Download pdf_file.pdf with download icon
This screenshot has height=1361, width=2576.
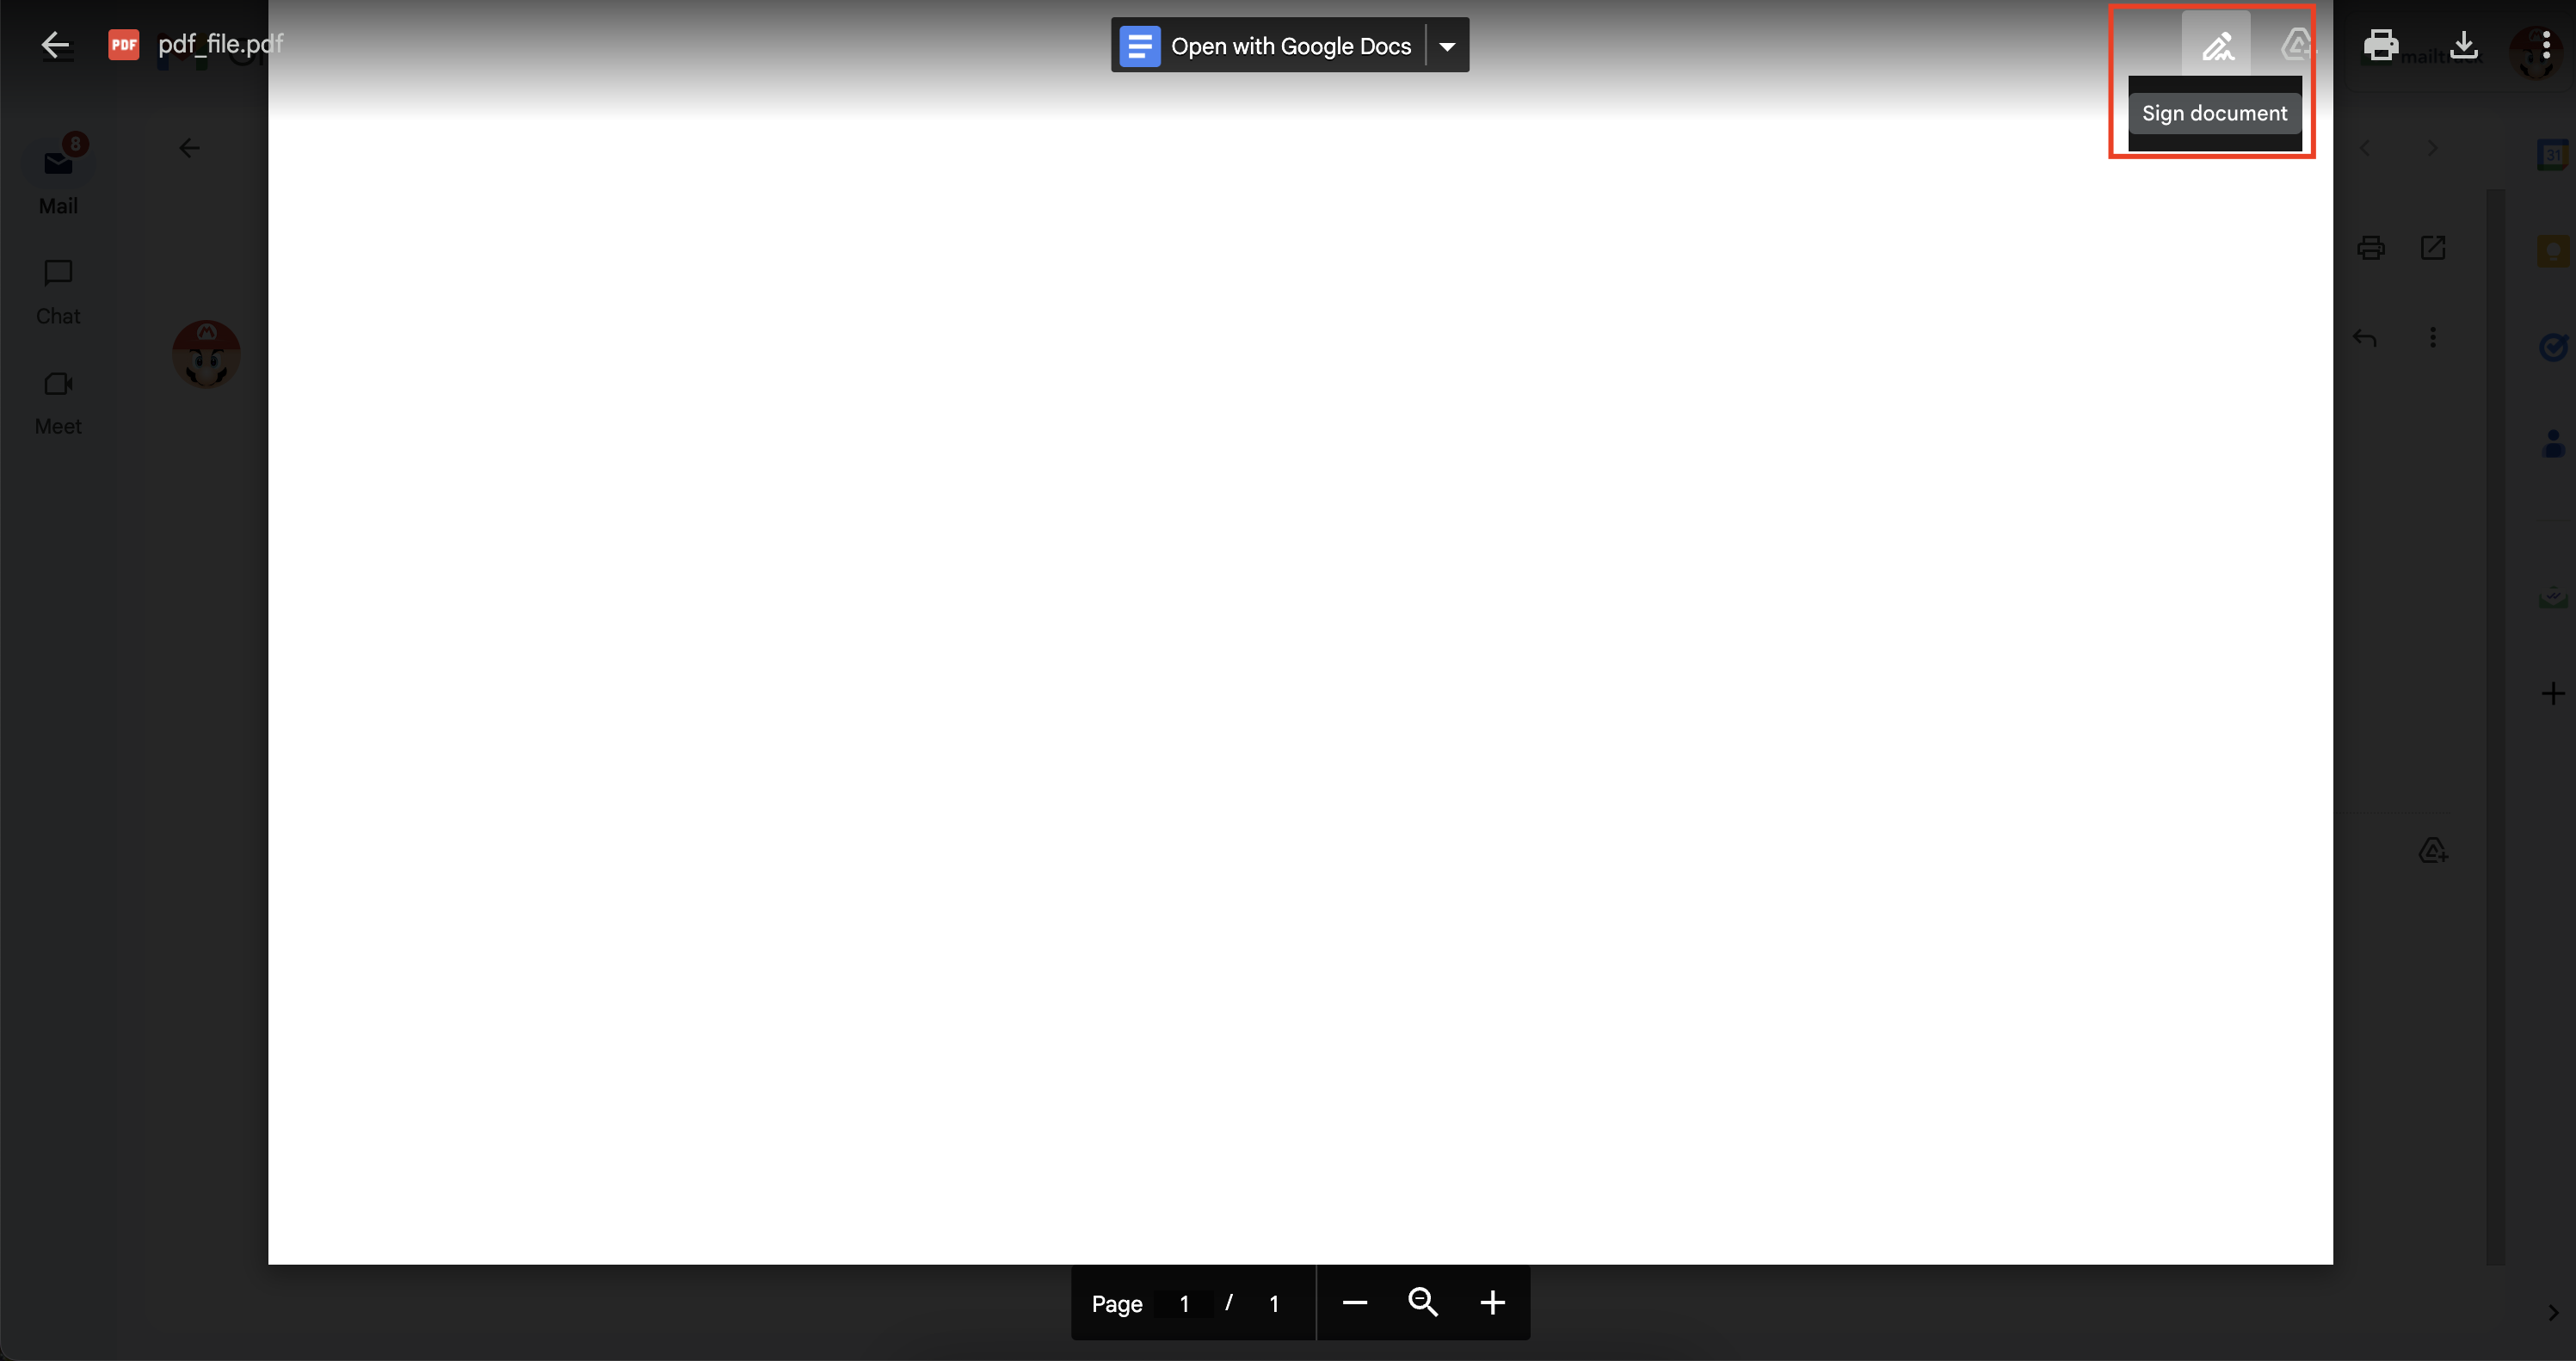2464,45
